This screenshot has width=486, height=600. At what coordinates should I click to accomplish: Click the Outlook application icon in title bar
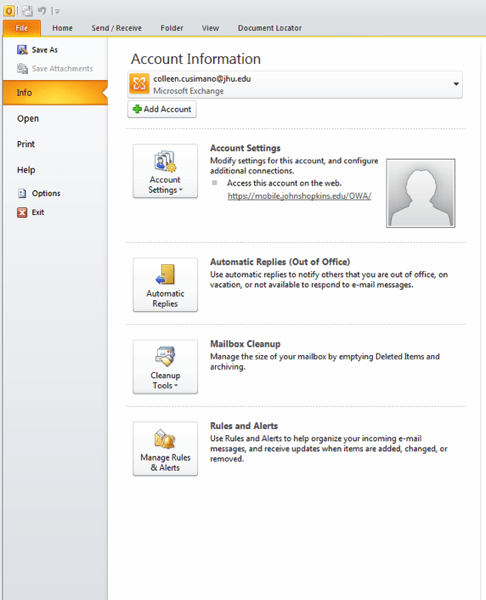(x=8, y=11)
